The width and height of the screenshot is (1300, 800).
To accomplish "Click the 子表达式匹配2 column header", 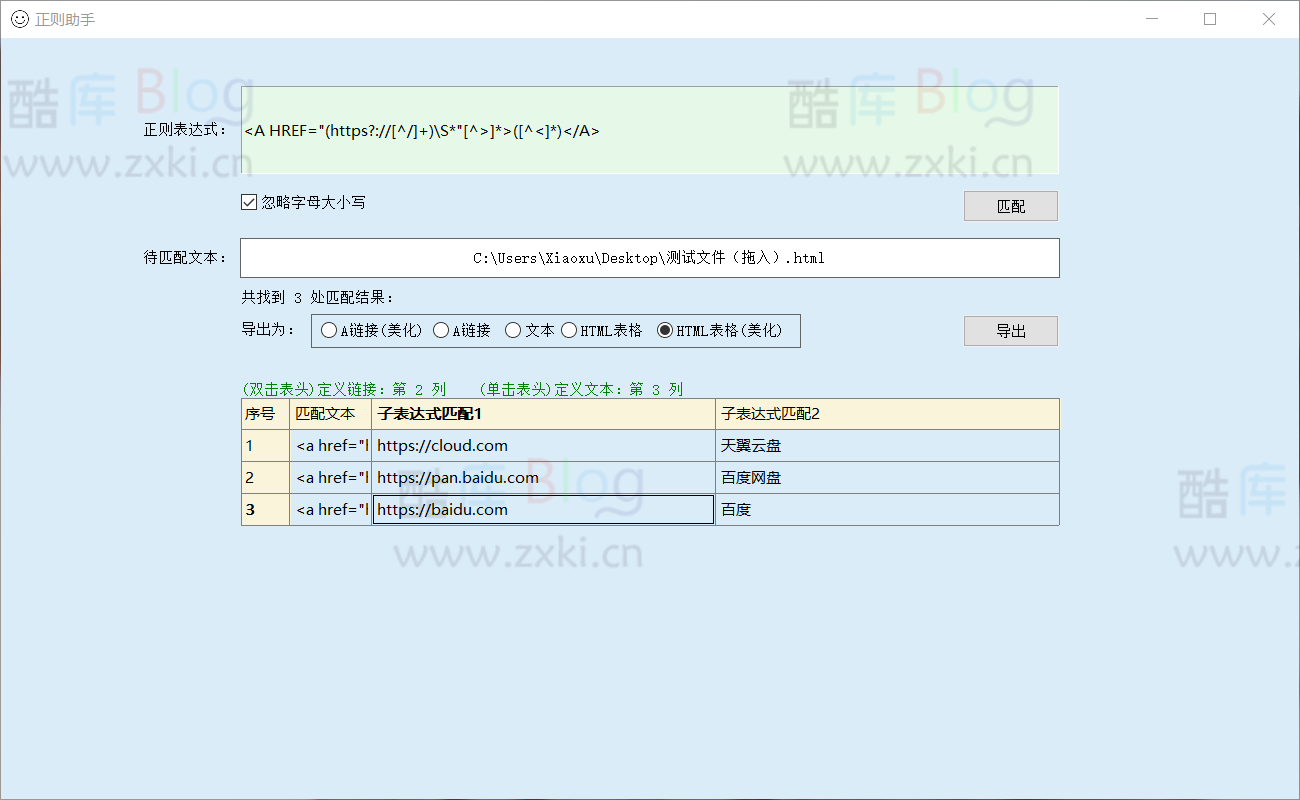I will click(886, 414).
